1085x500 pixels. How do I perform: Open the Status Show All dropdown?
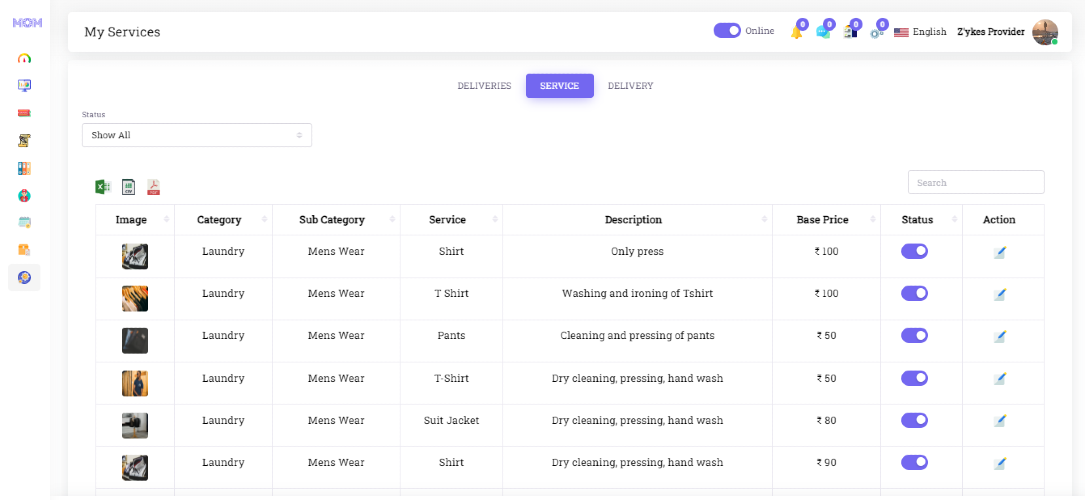(x=197, y=135)
